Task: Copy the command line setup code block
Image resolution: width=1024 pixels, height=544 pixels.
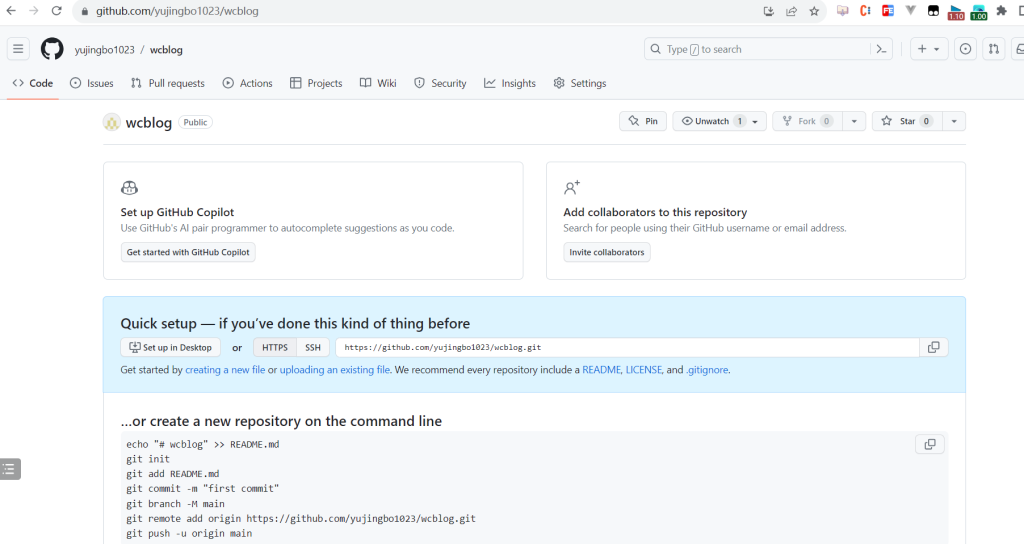Action: pyautogui.click(x=929, y=444)
